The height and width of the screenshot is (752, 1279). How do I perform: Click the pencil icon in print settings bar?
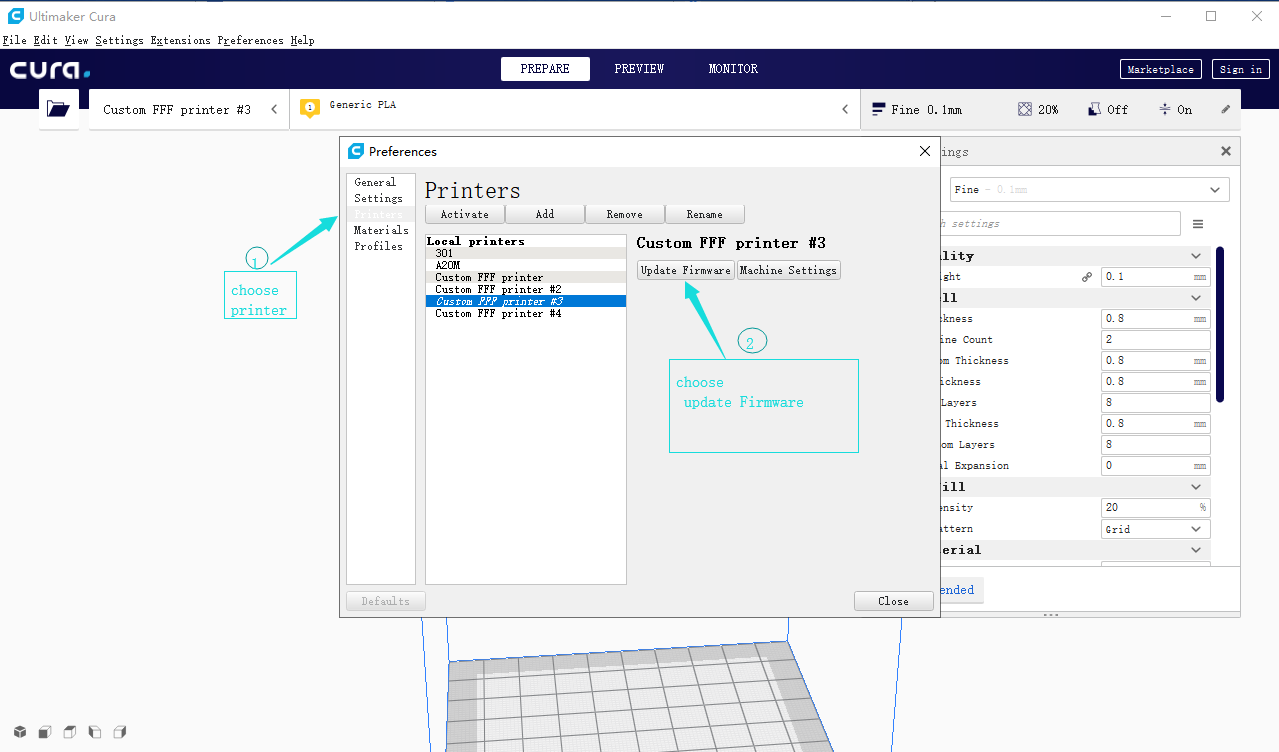(1226, 109)
